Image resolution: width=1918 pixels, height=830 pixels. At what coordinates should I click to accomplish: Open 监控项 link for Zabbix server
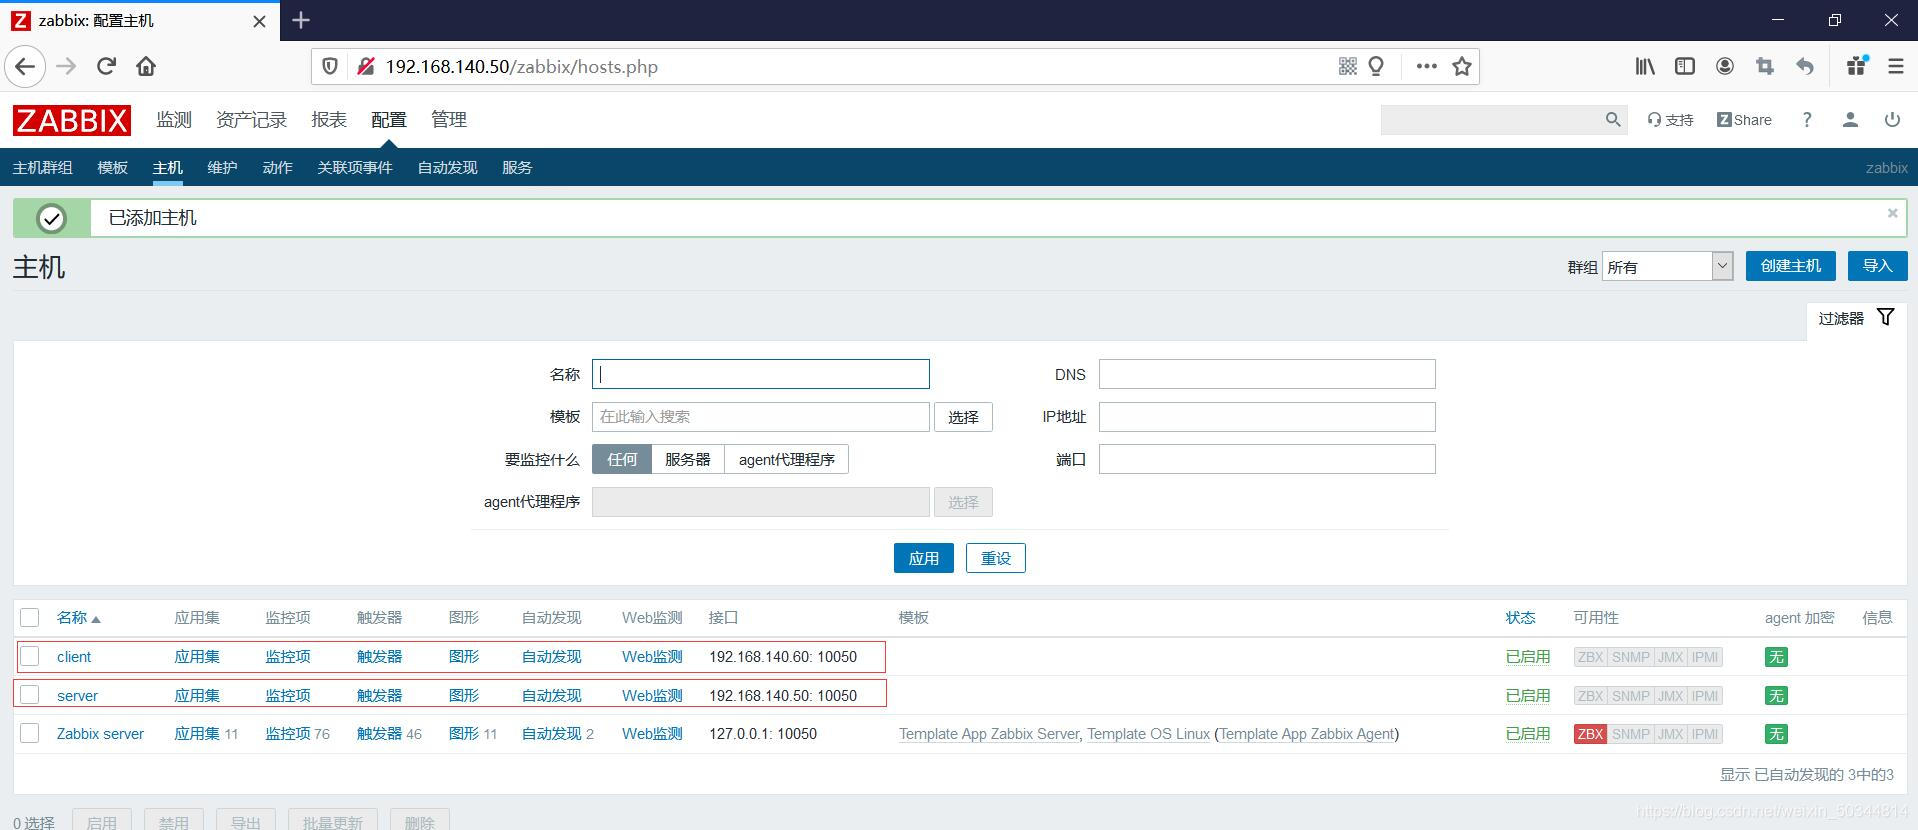(288, 734)
